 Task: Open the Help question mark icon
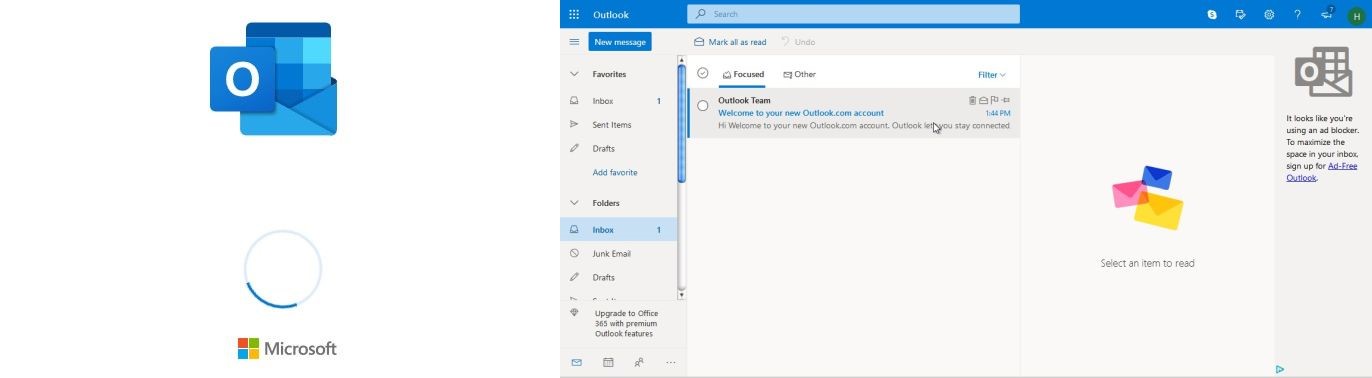pyautogui.click(x=1297, y=14)
